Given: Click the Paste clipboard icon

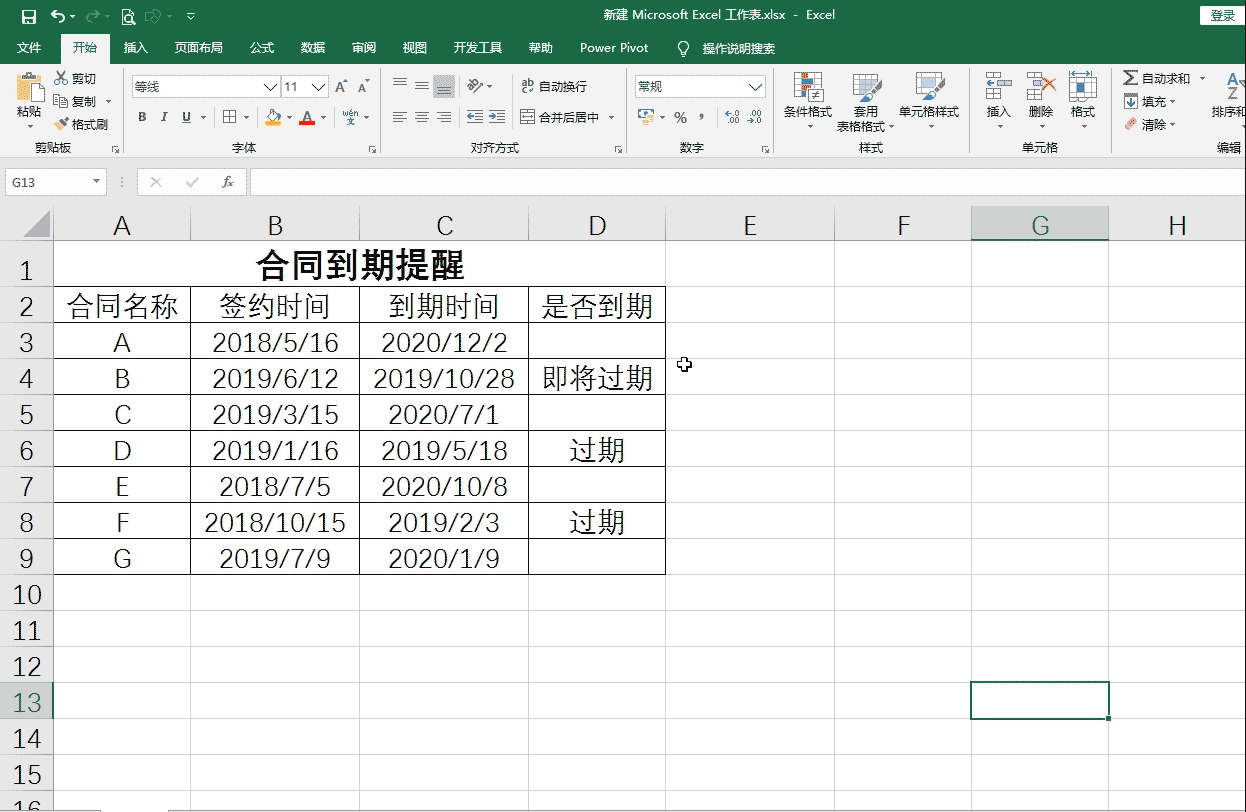Looking at the screenshot, I should tap(29, 88).
